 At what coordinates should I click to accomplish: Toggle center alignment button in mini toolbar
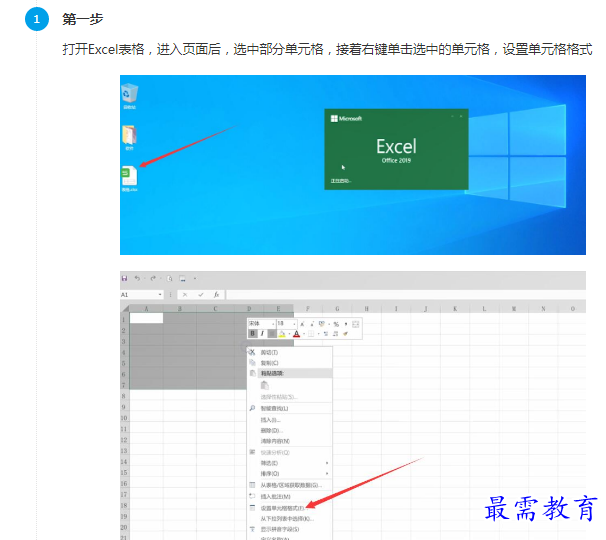(272, 334)
